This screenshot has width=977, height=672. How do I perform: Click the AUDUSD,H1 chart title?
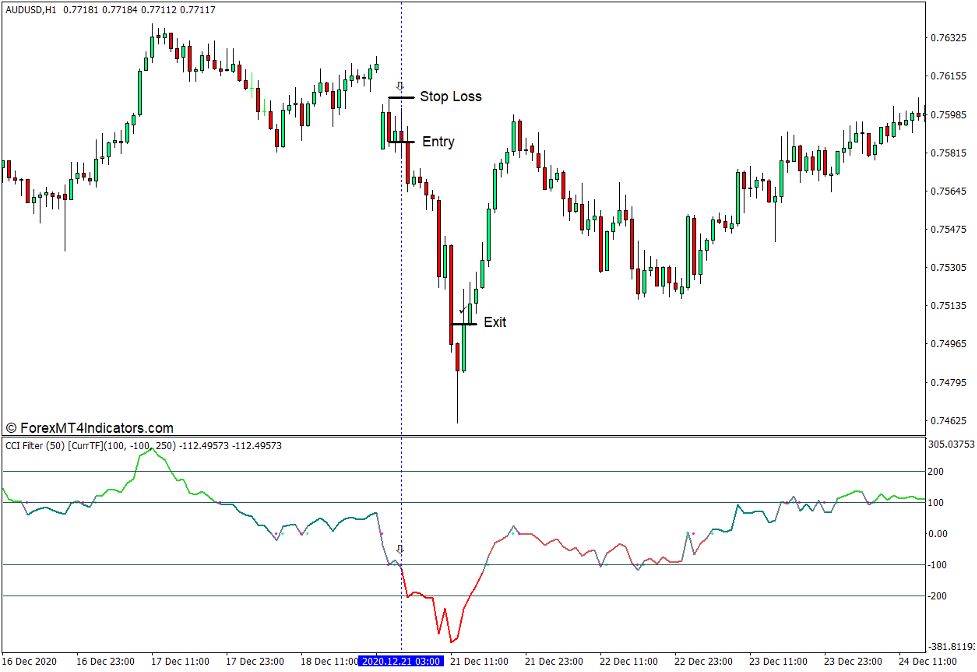[30, 9]
